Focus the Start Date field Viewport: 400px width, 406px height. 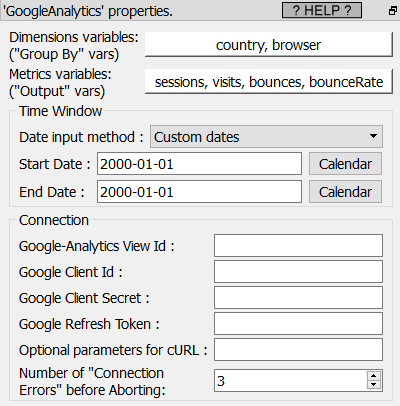click(x=199, y=164)
